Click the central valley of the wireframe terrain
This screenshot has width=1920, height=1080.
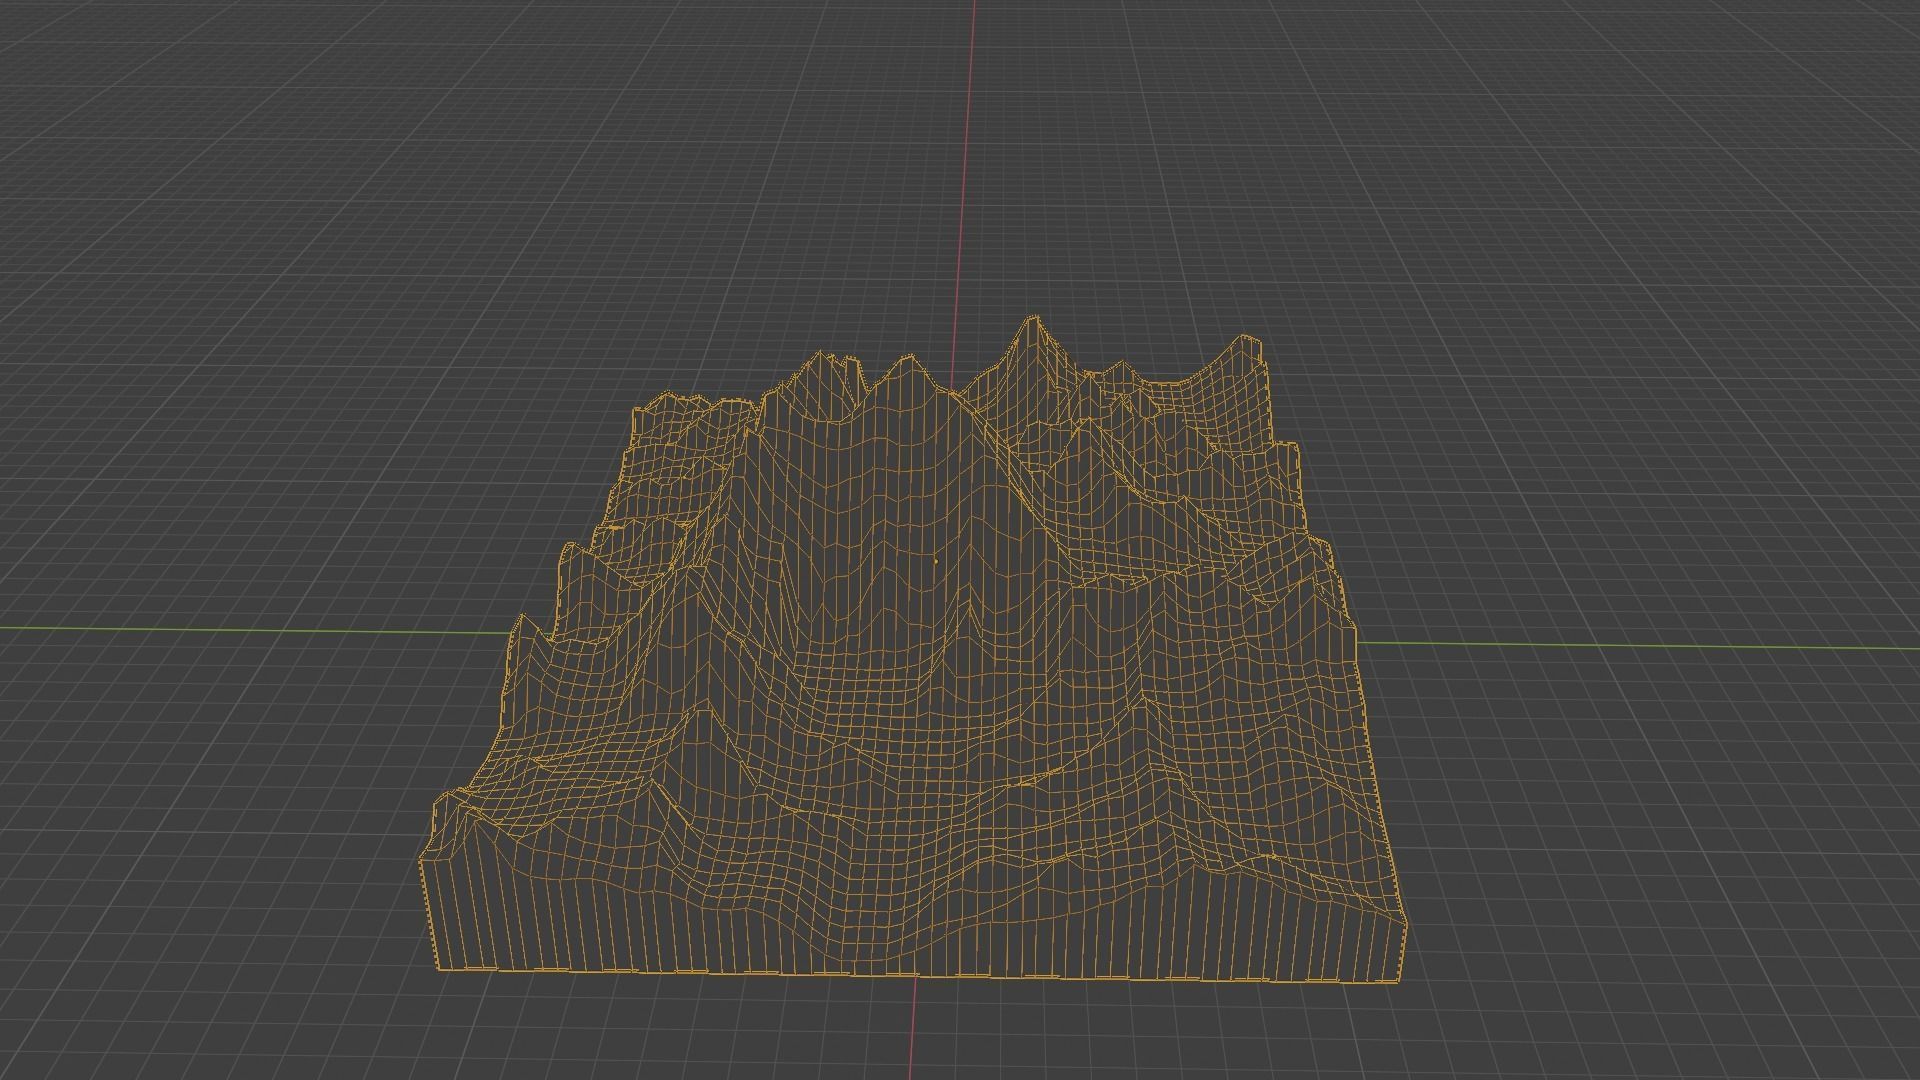click(x=900, y=700)
